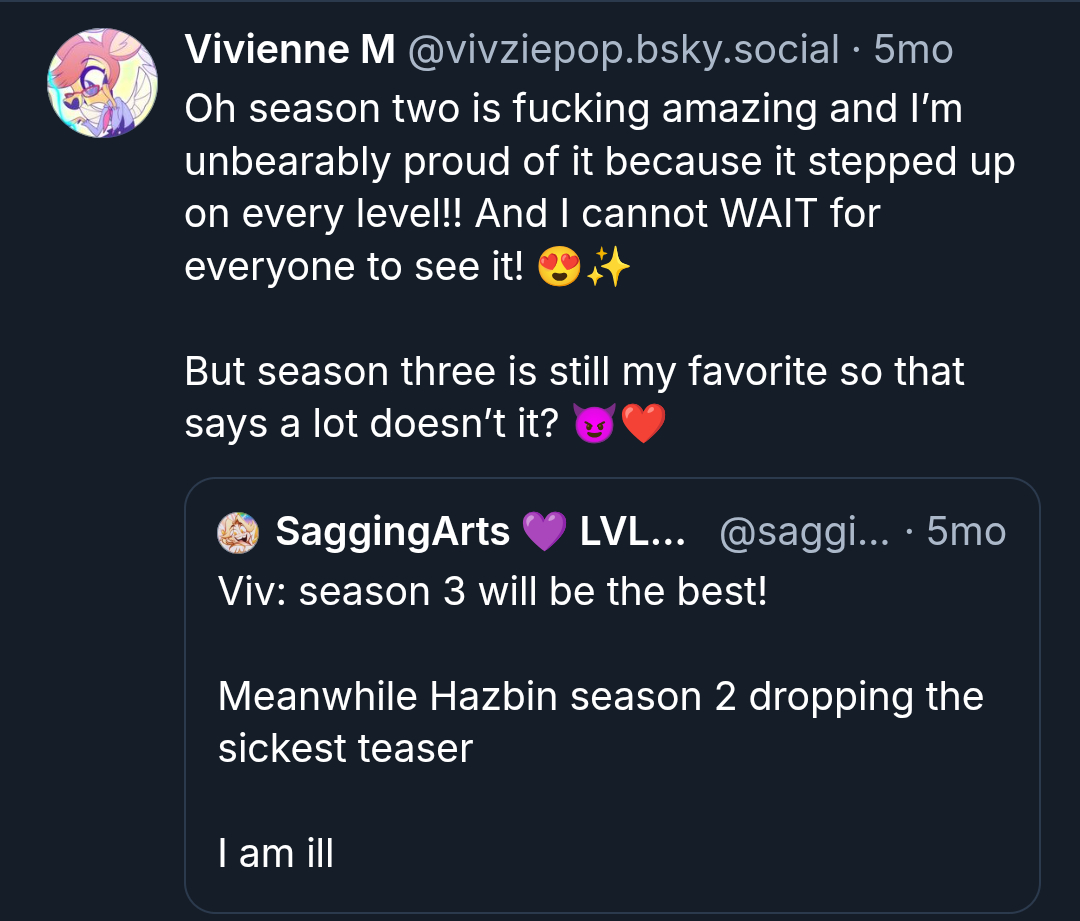Viewport: 1080px width, 921px height.
Task: Open the SaggingArts display name link
Action: pos(392,533)
